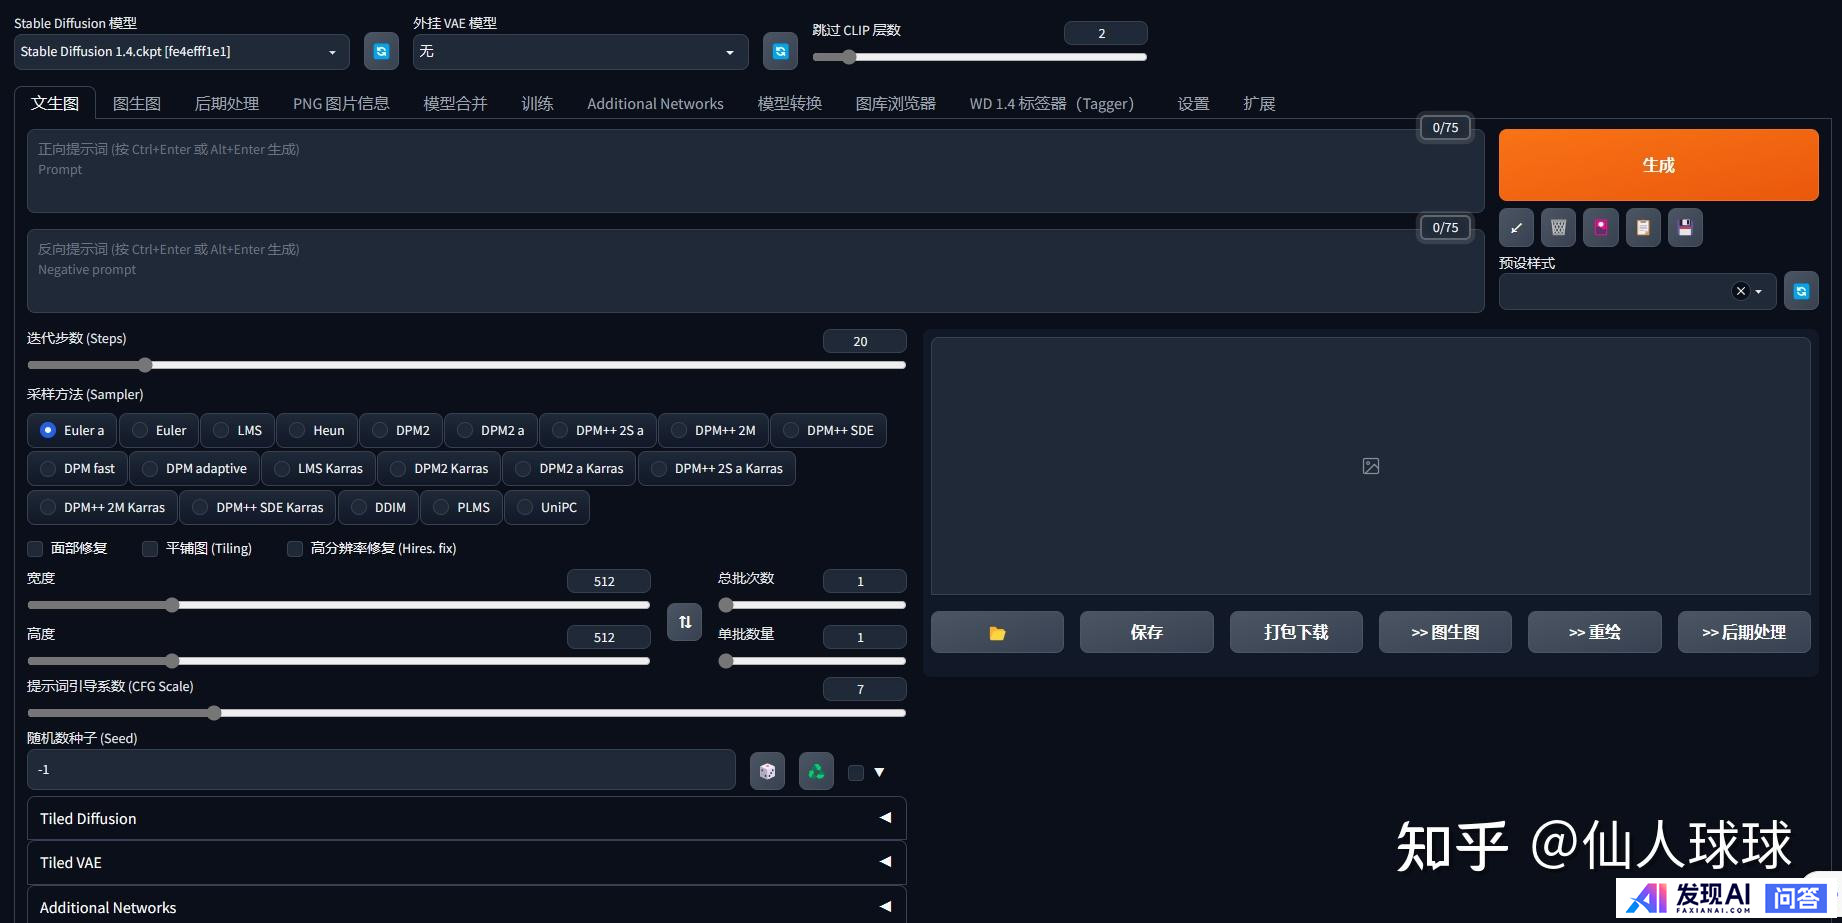Select the DPM++ 2M Karras sampler

click(x=103, y=507)
